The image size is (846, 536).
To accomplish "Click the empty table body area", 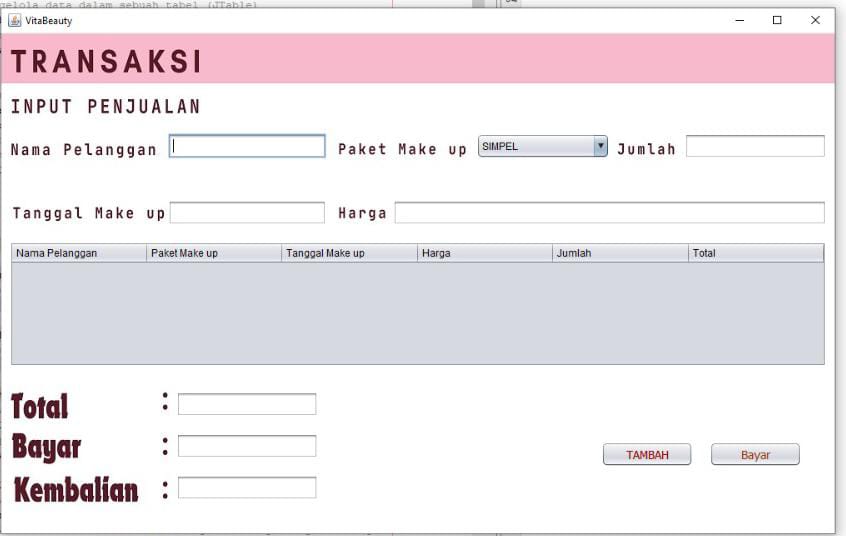I will click(417, 313).
